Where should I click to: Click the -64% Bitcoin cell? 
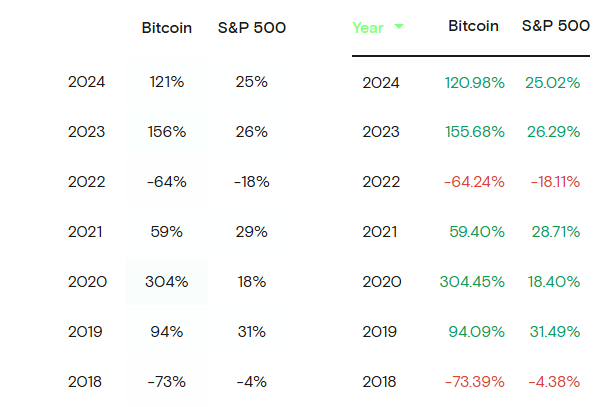coord(167,182)
